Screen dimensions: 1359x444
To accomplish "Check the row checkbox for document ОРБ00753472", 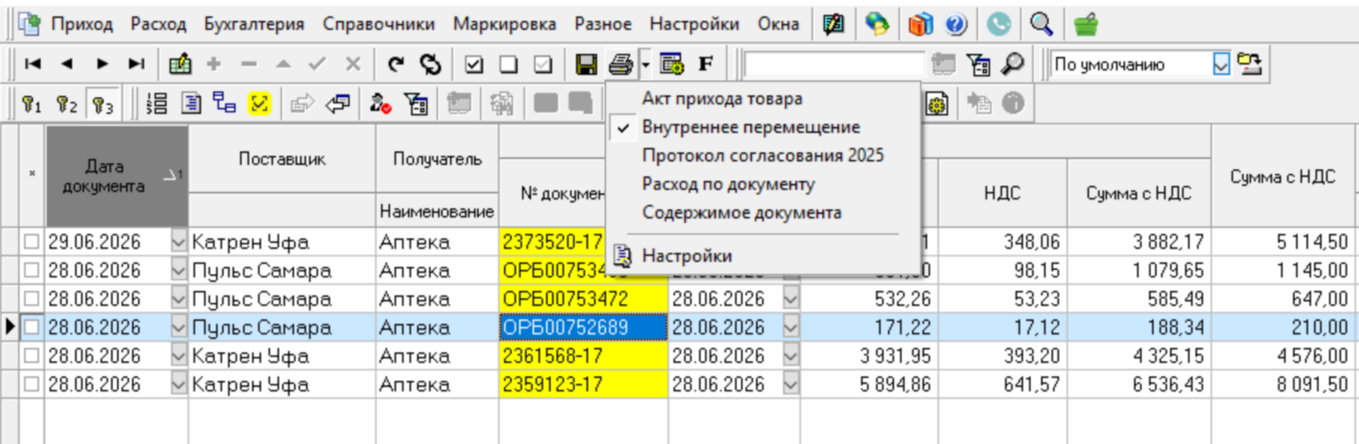I will click(33, 298).
